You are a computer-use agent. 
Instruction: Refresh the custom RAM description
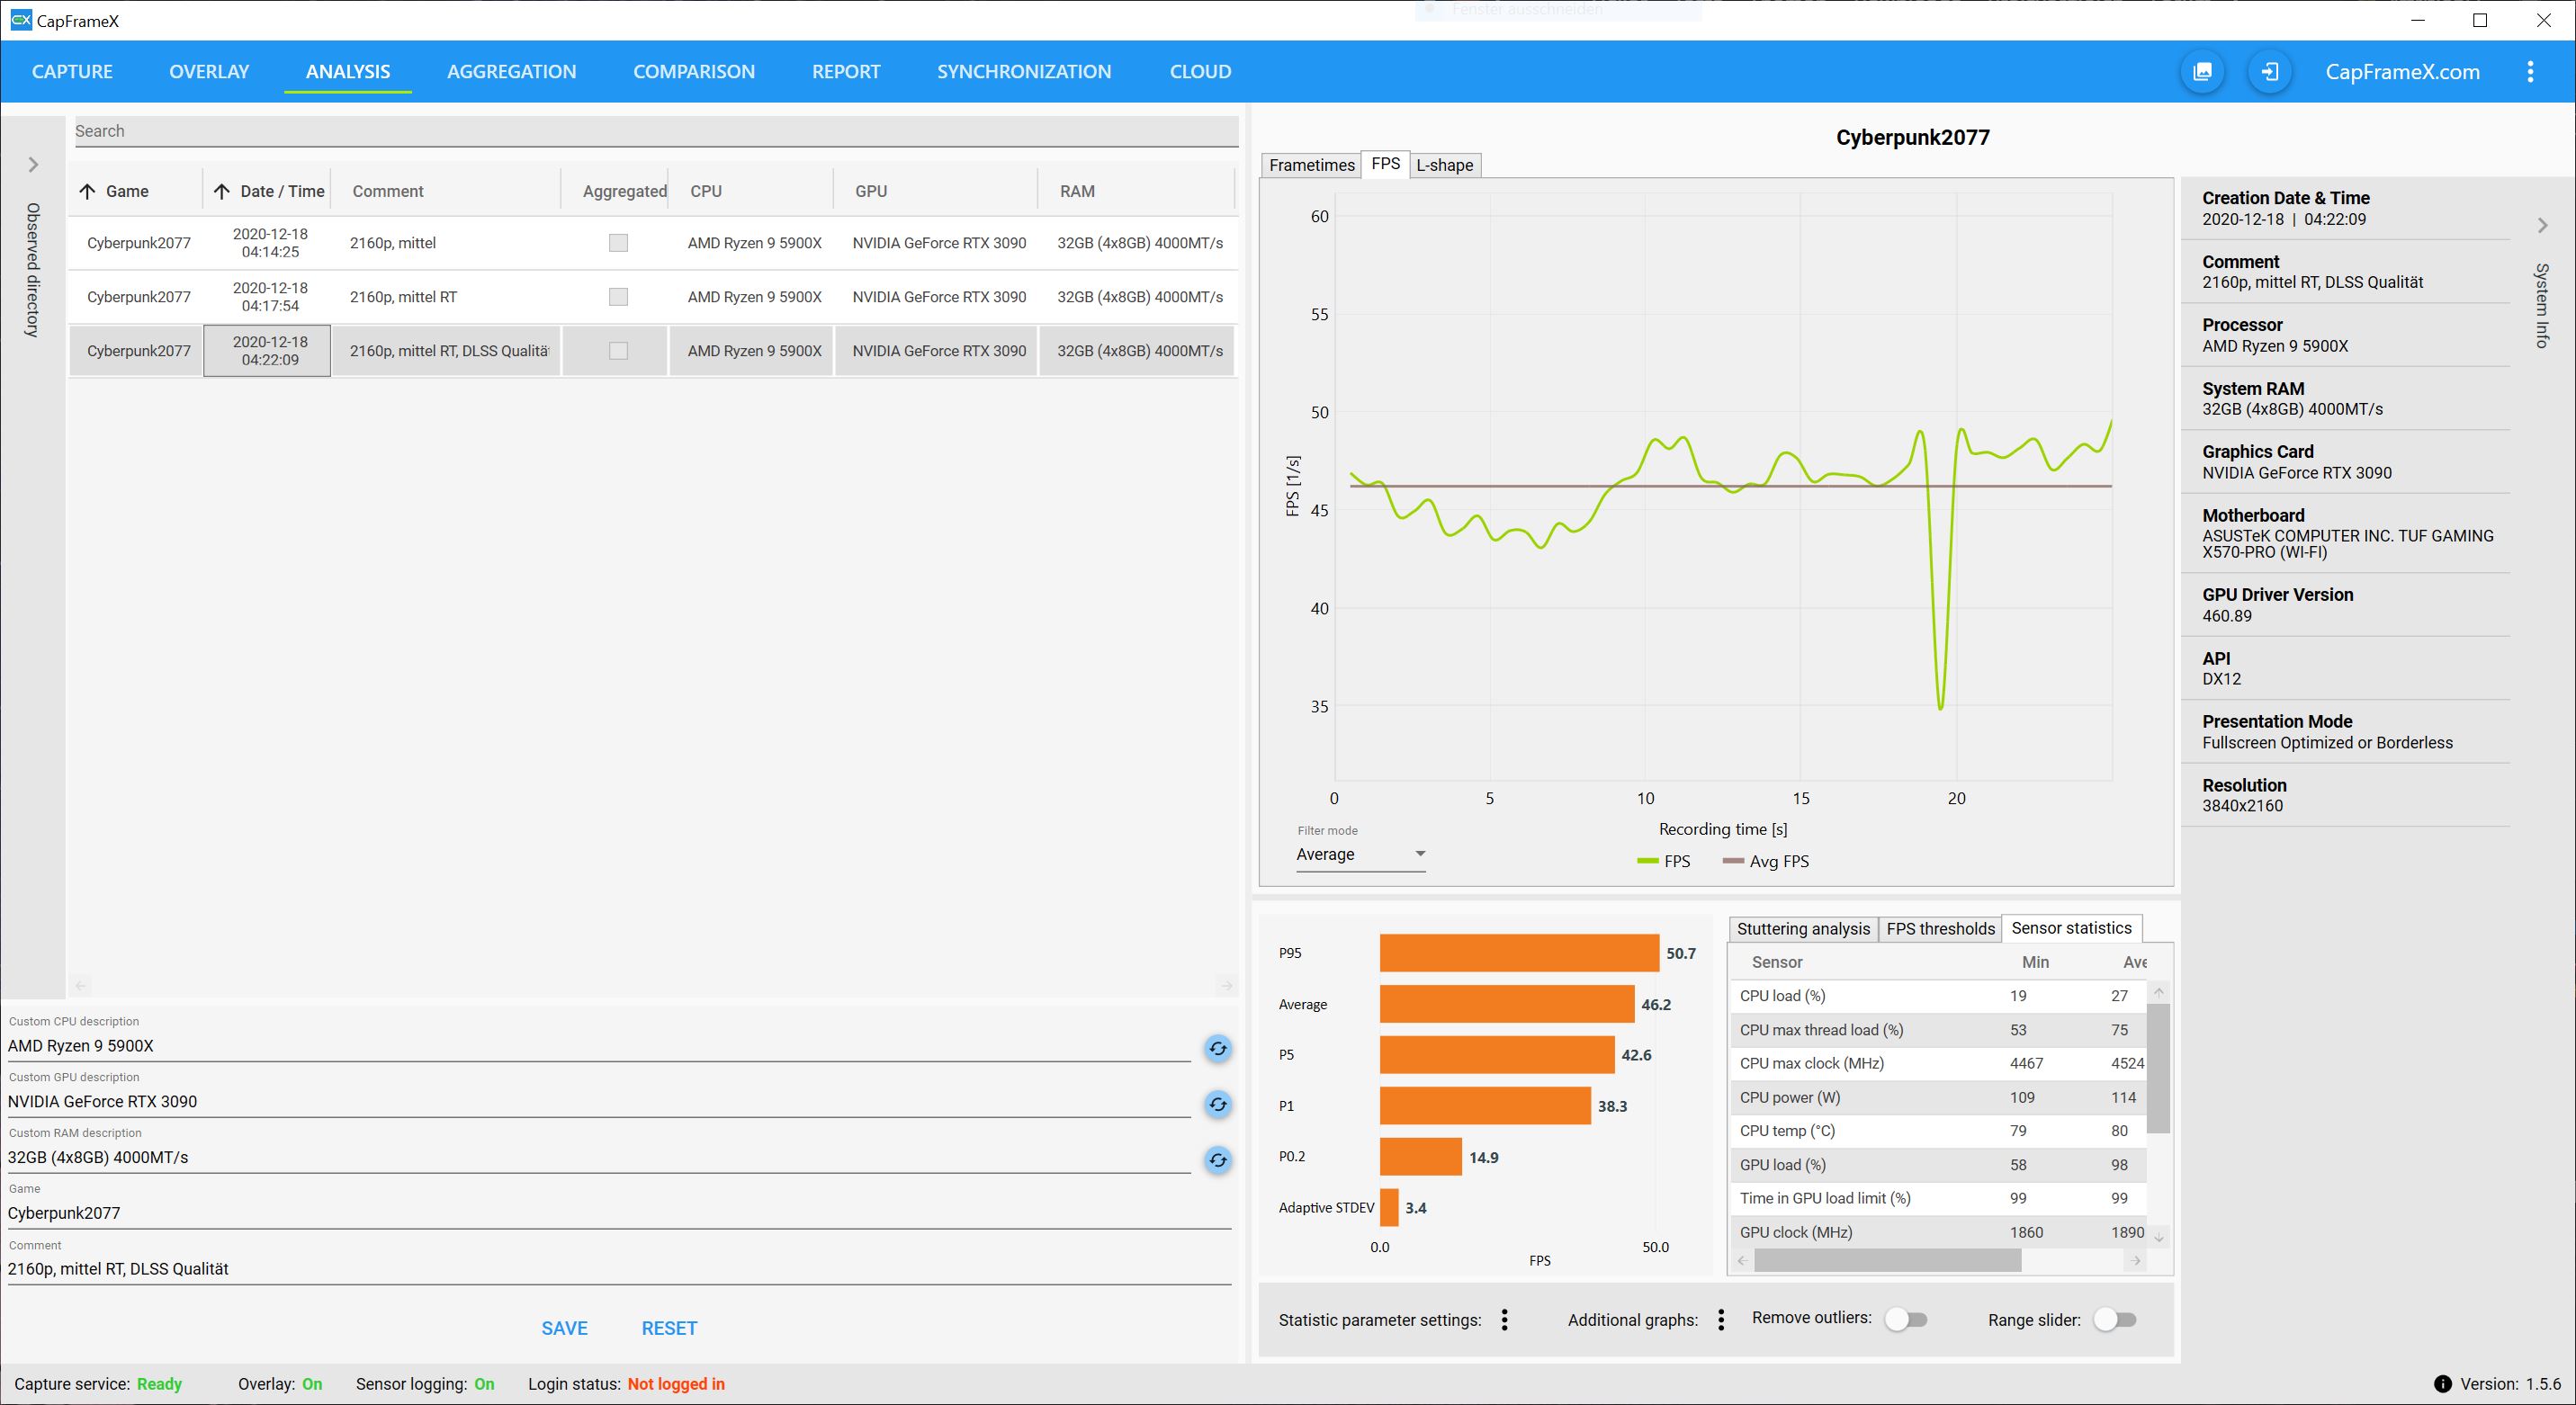click(x=1217, y=1160)
